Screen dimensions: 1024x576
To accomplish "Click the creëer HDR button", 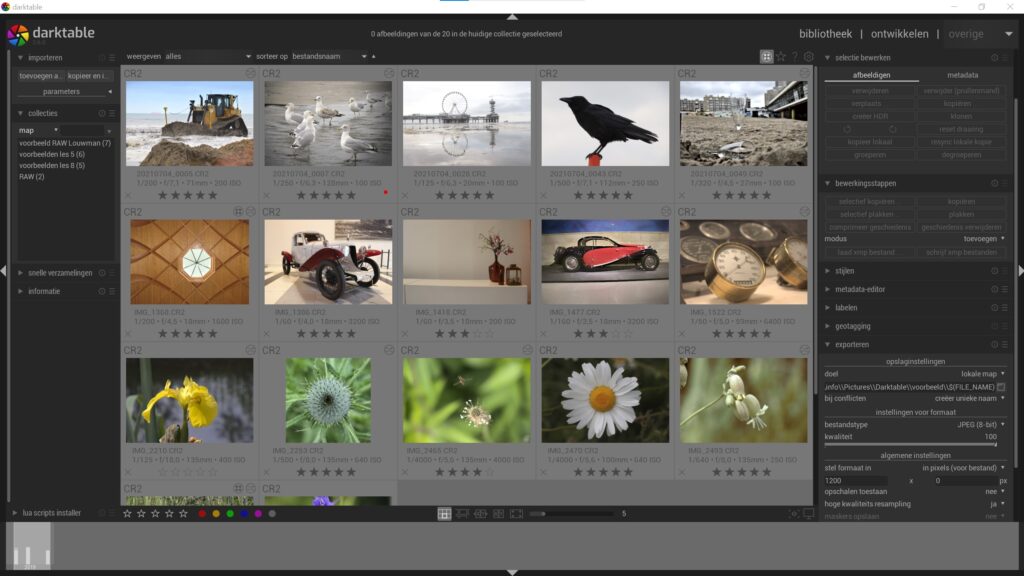I will coord(870,116).
